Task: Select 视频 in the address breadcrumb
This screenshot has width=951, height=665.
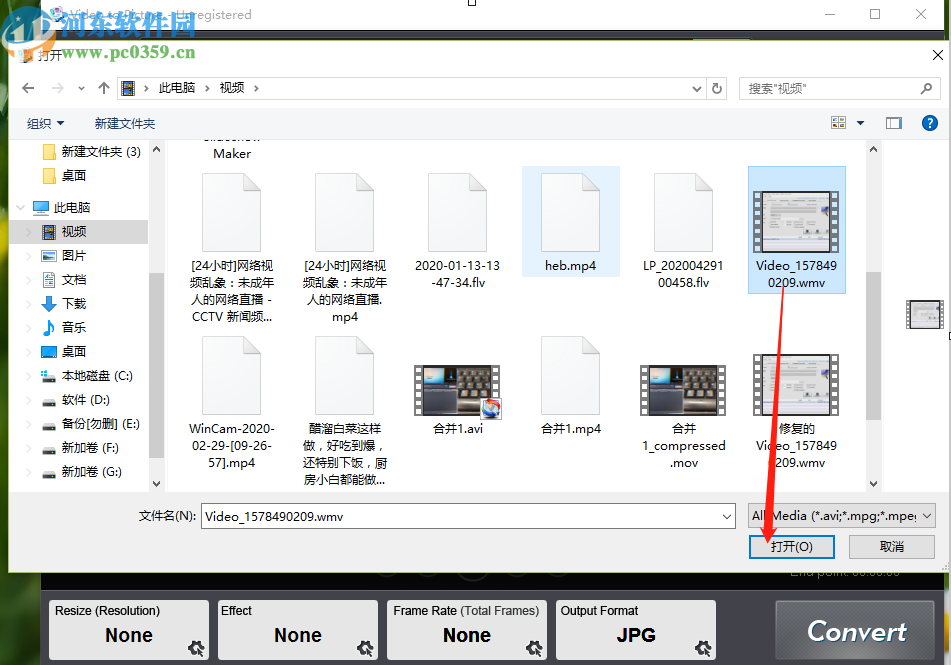Action: click(x=232, y=88)
